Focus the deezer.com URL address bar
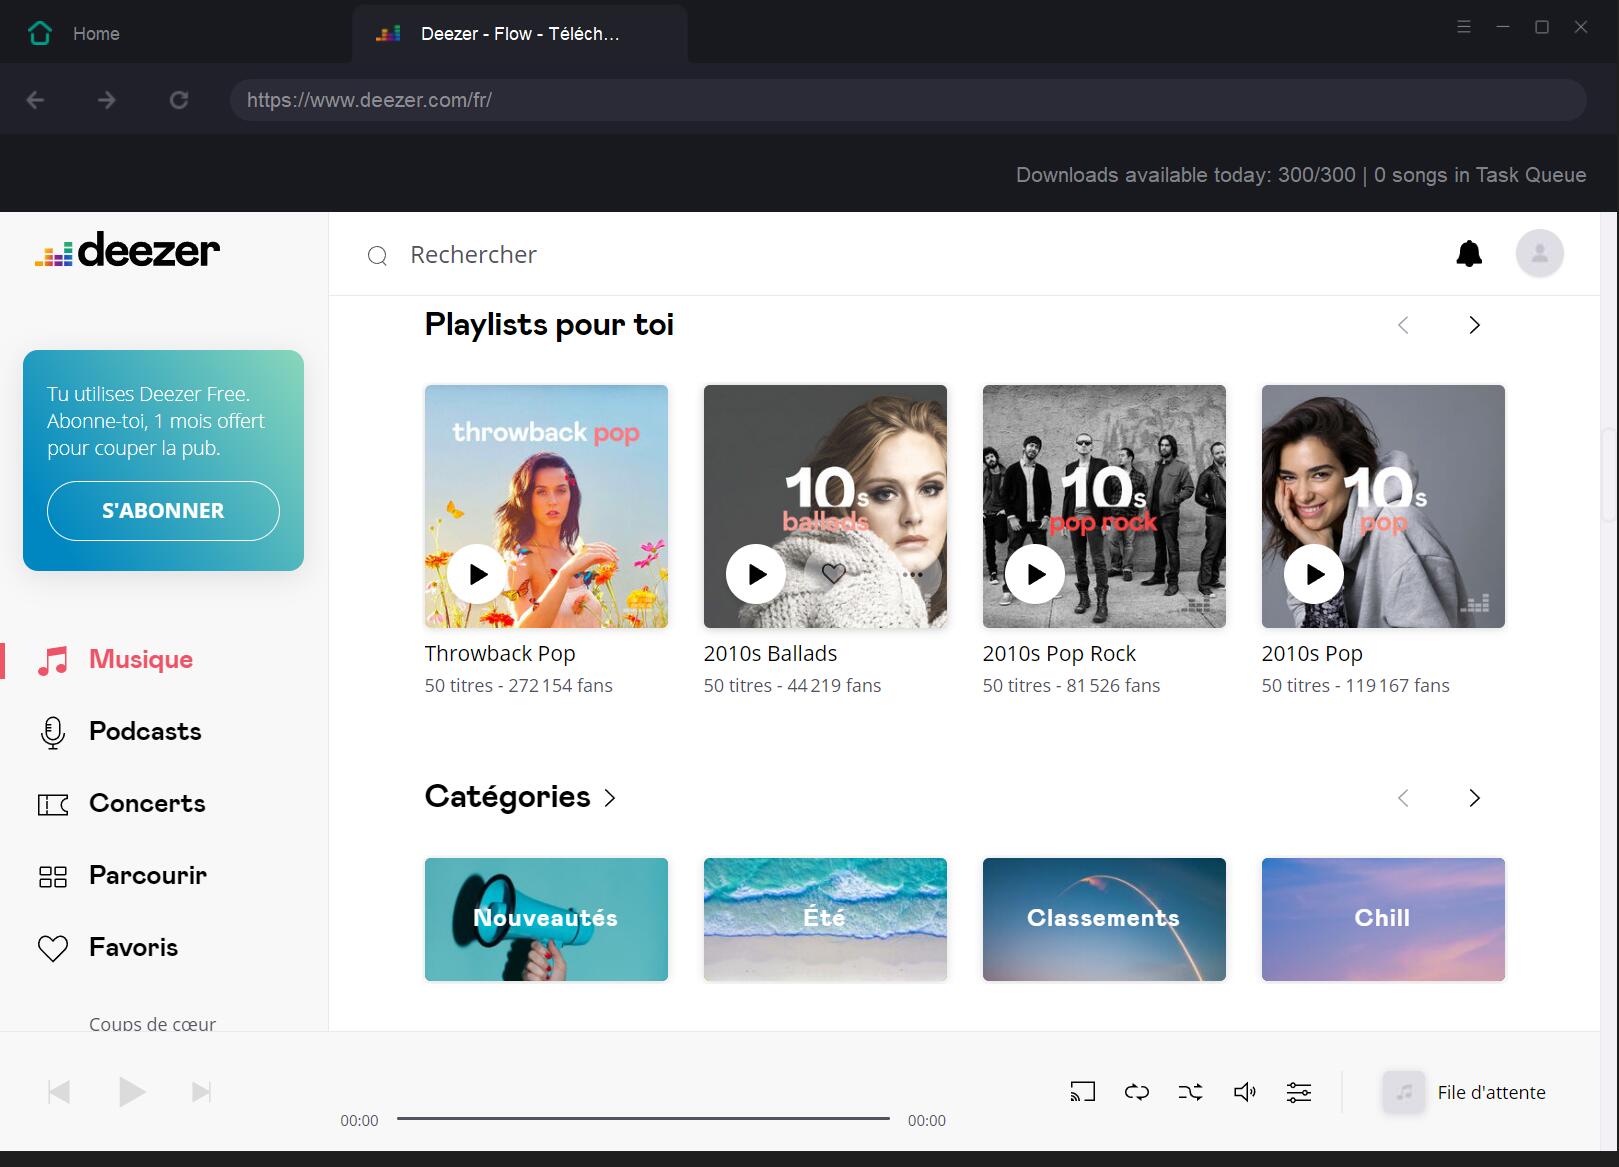Image resolution: width=1619 pixels, height=1167 pixels. (908, 100)
